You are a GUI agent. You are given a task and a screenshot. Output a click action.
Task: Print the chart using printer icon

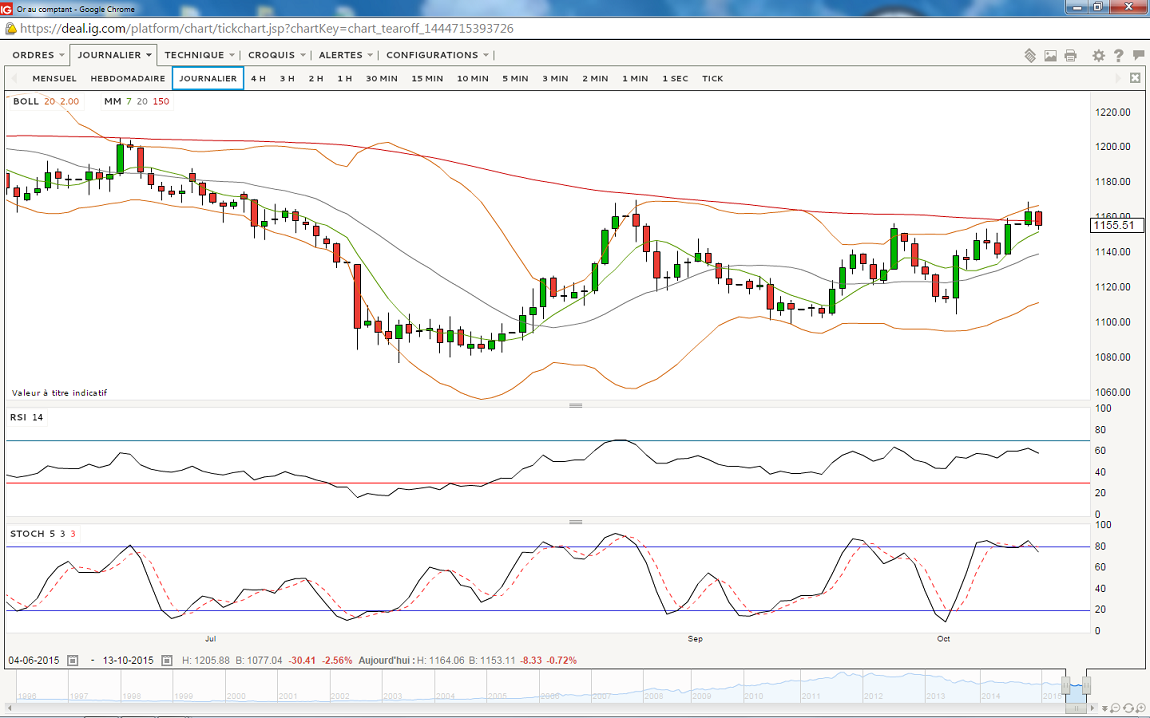click(1070, 56)
